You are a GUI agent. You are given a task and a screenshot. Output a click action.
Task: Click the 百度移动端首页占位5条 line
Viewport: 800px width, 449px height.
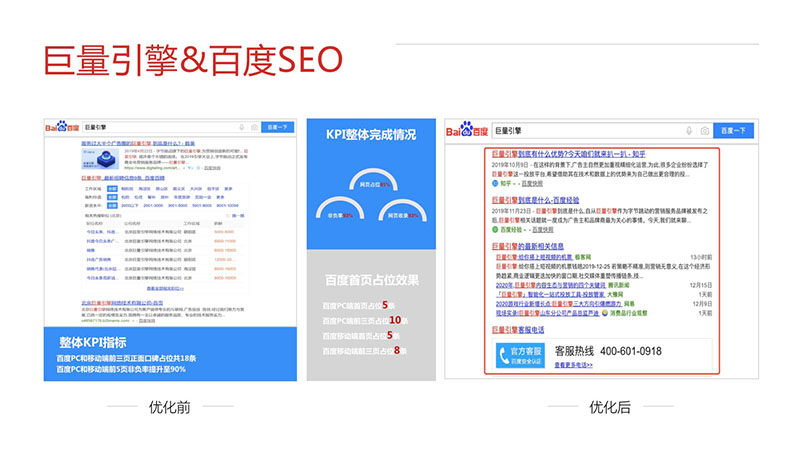coord(361,336)
